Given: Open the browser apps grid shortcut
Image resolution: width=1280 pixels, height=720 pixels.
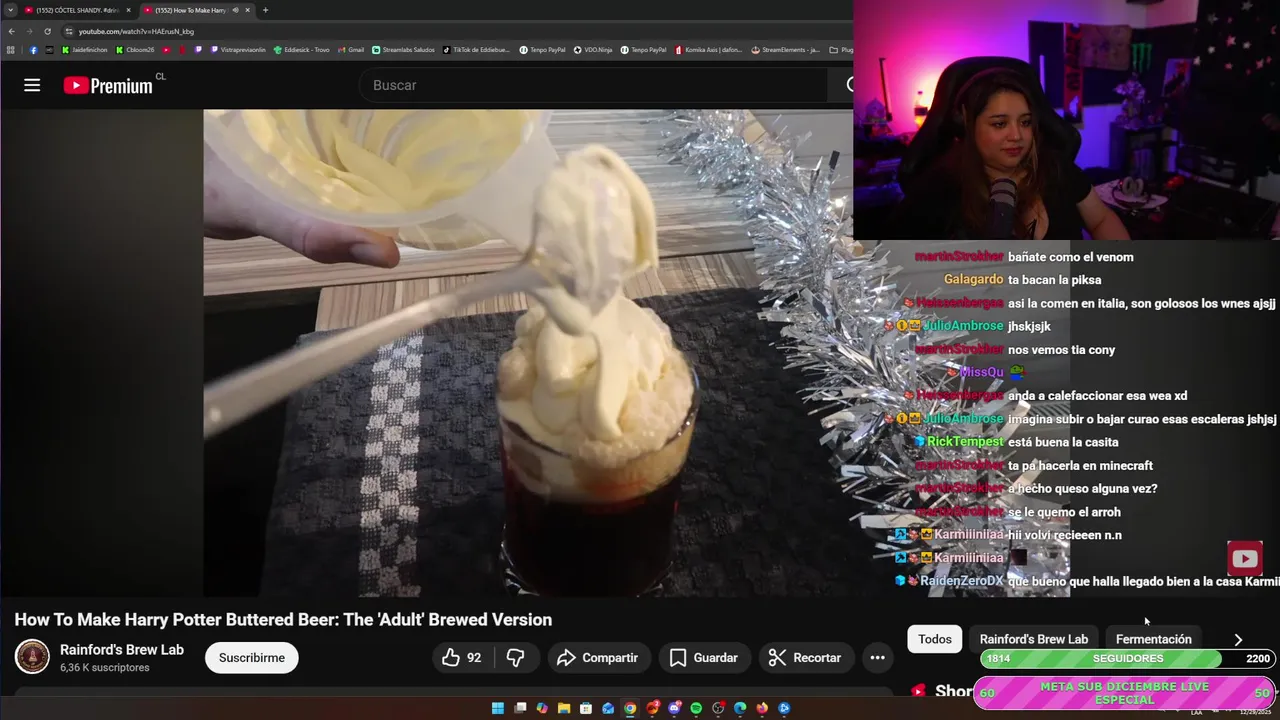Looking at the screenshot, I should tap(11, 49).
